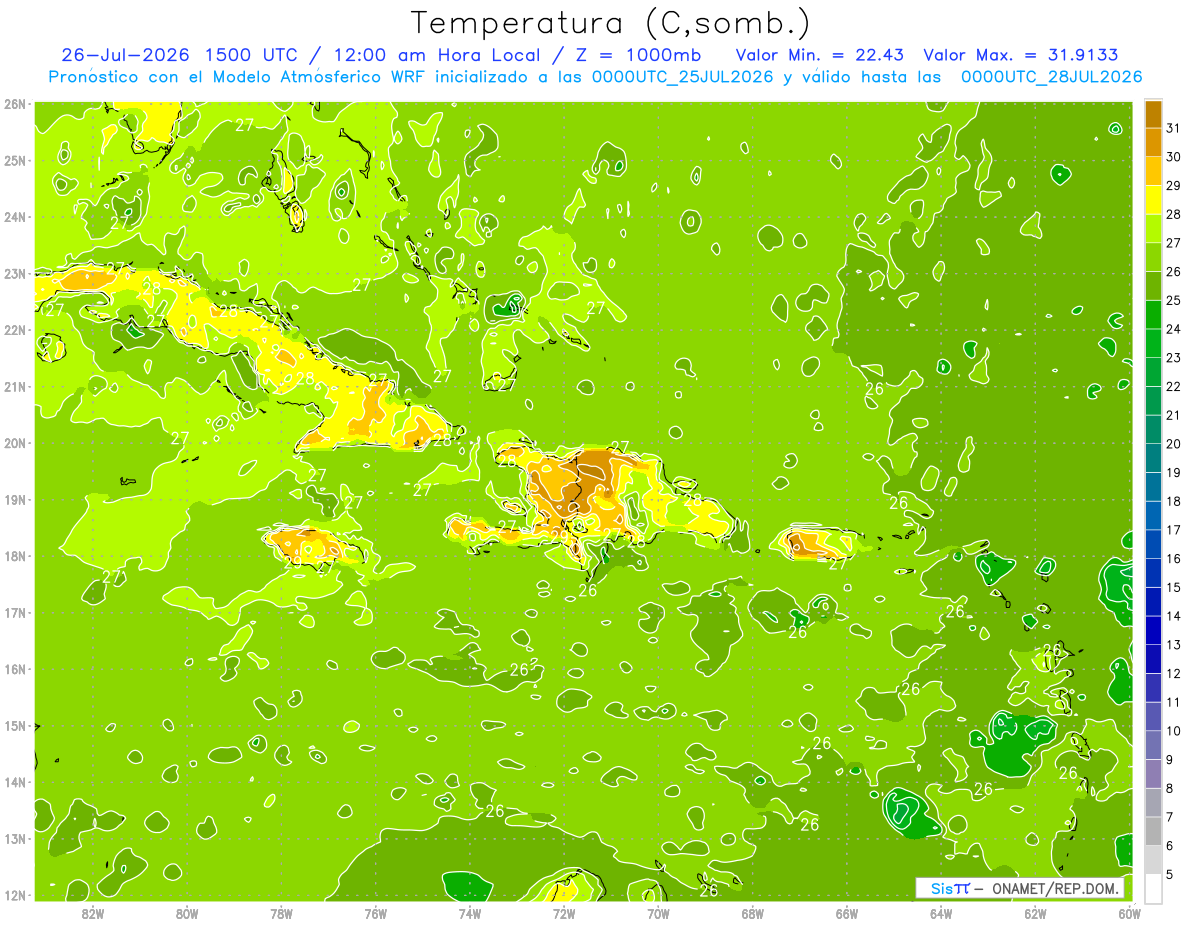Click the Temperatura (C,somb.) map title

pos(611,23)
